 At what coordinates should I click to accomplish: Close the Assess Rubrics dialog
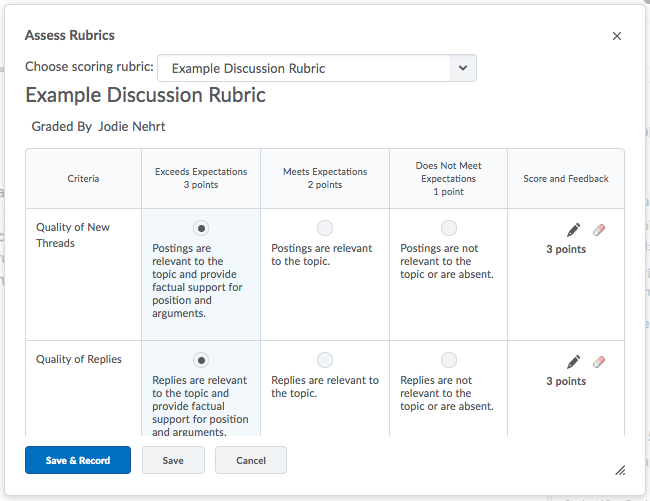(x=616, y=36)
